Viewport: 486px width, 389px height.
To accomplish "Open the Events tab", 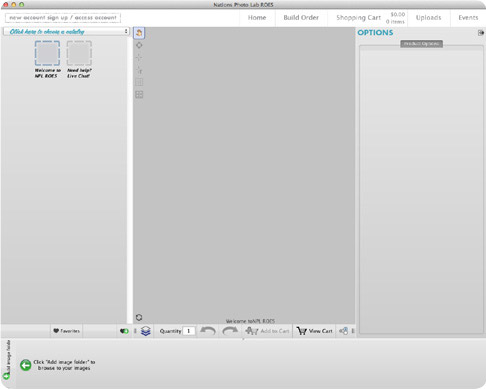I will (x=468, y=18).
